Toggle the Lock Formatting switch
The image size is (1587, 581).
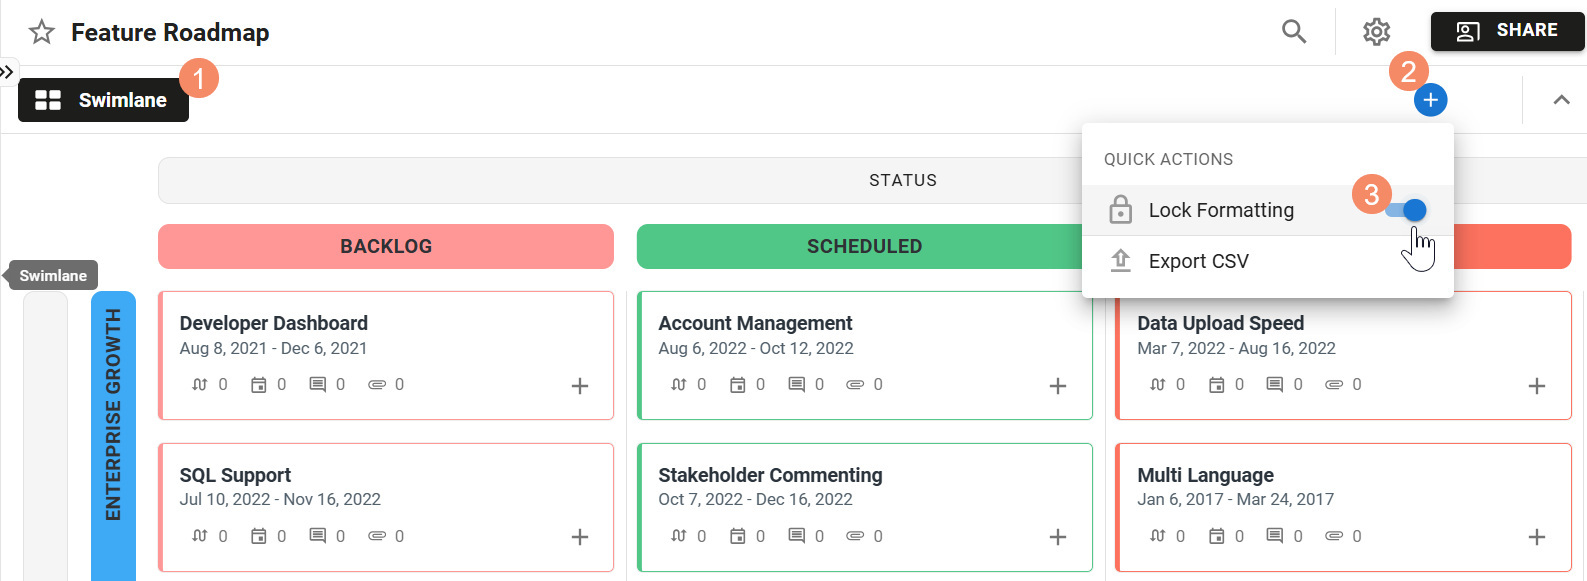coord(1406,210)
